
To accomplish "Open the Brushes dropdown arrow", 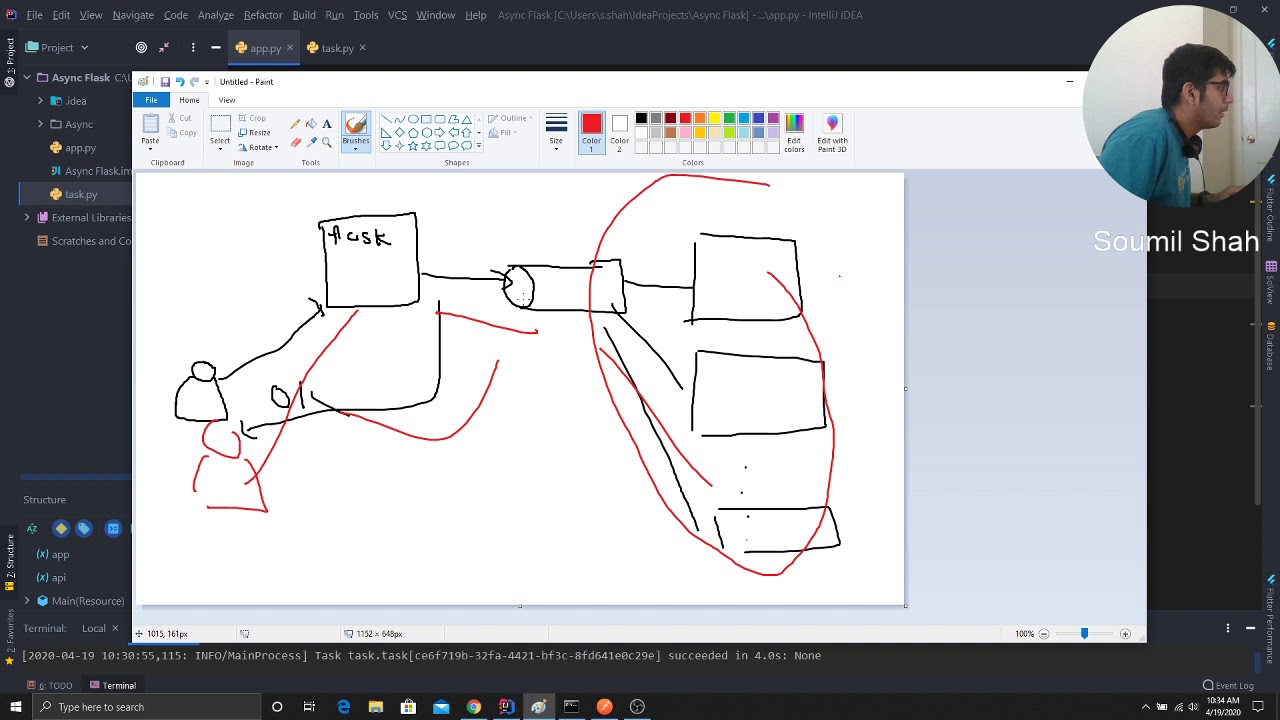I will pyautogui.click(x=355, y=148).
